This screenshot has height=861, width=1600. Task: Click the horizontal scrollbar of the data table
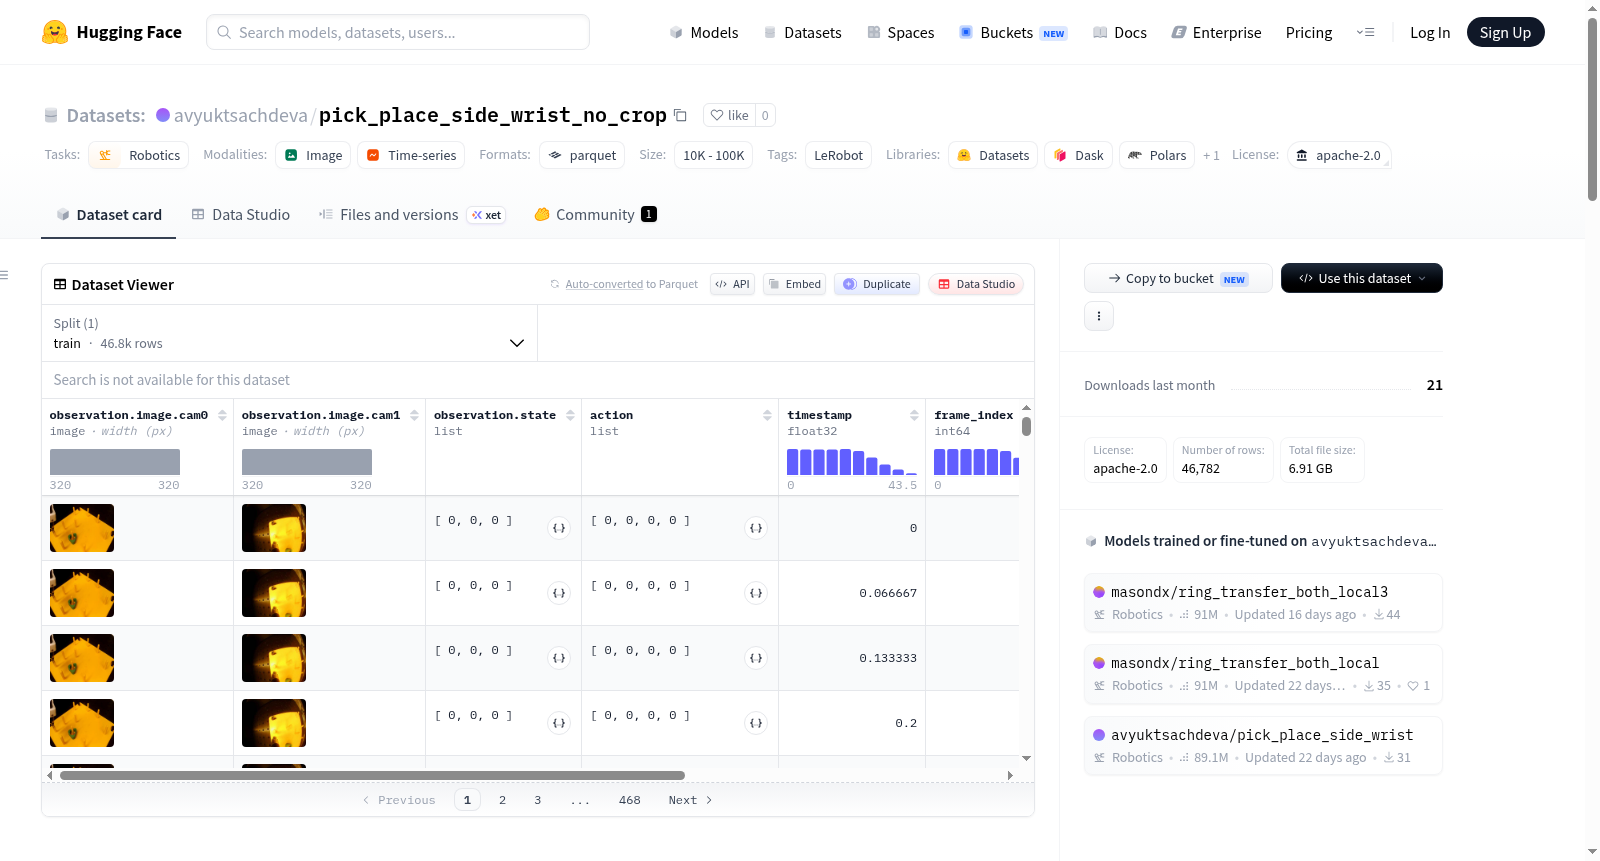click(x=372, y=775)
